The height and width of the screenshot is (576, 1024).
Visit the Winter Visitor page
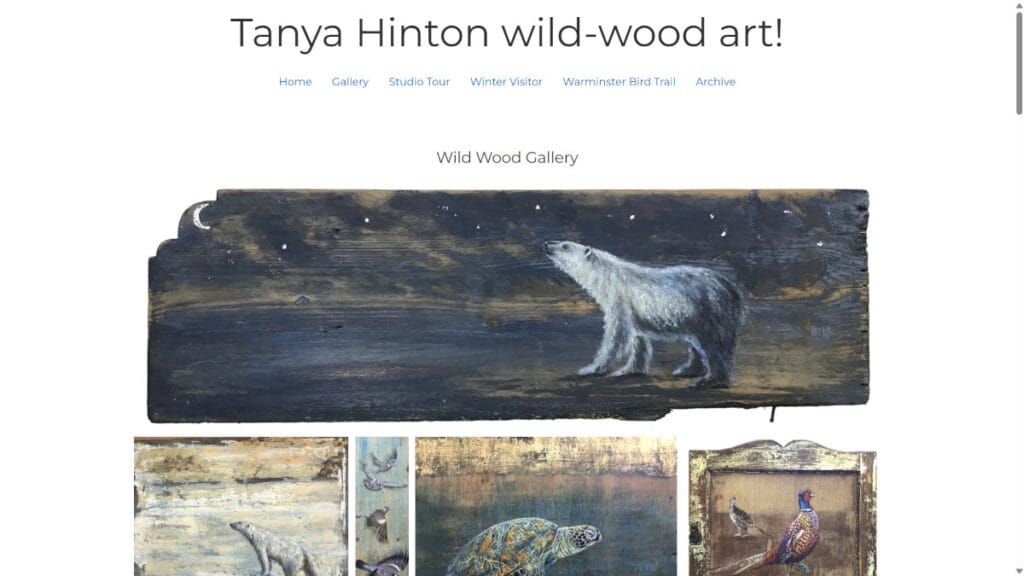(506, 82)
